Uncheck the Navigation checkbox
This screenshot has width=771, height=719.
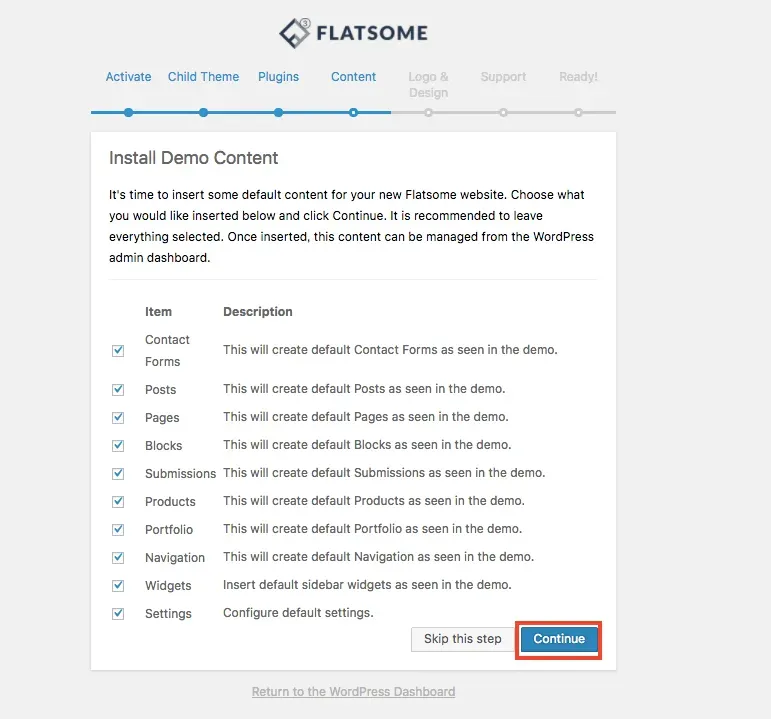[118, 558]
